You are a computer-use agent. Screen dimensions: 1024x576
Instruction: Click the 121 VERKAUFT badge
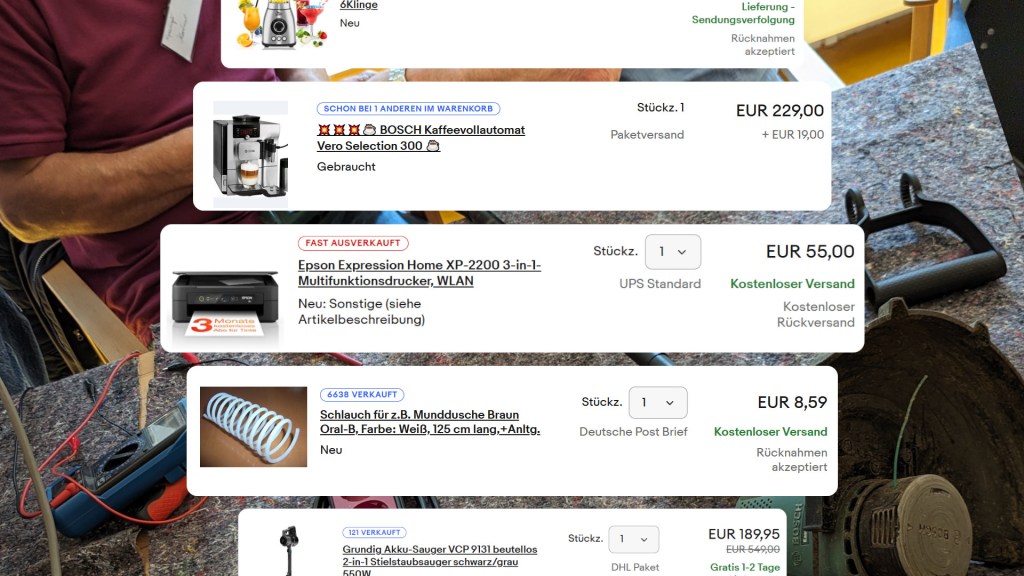(374, 532)
